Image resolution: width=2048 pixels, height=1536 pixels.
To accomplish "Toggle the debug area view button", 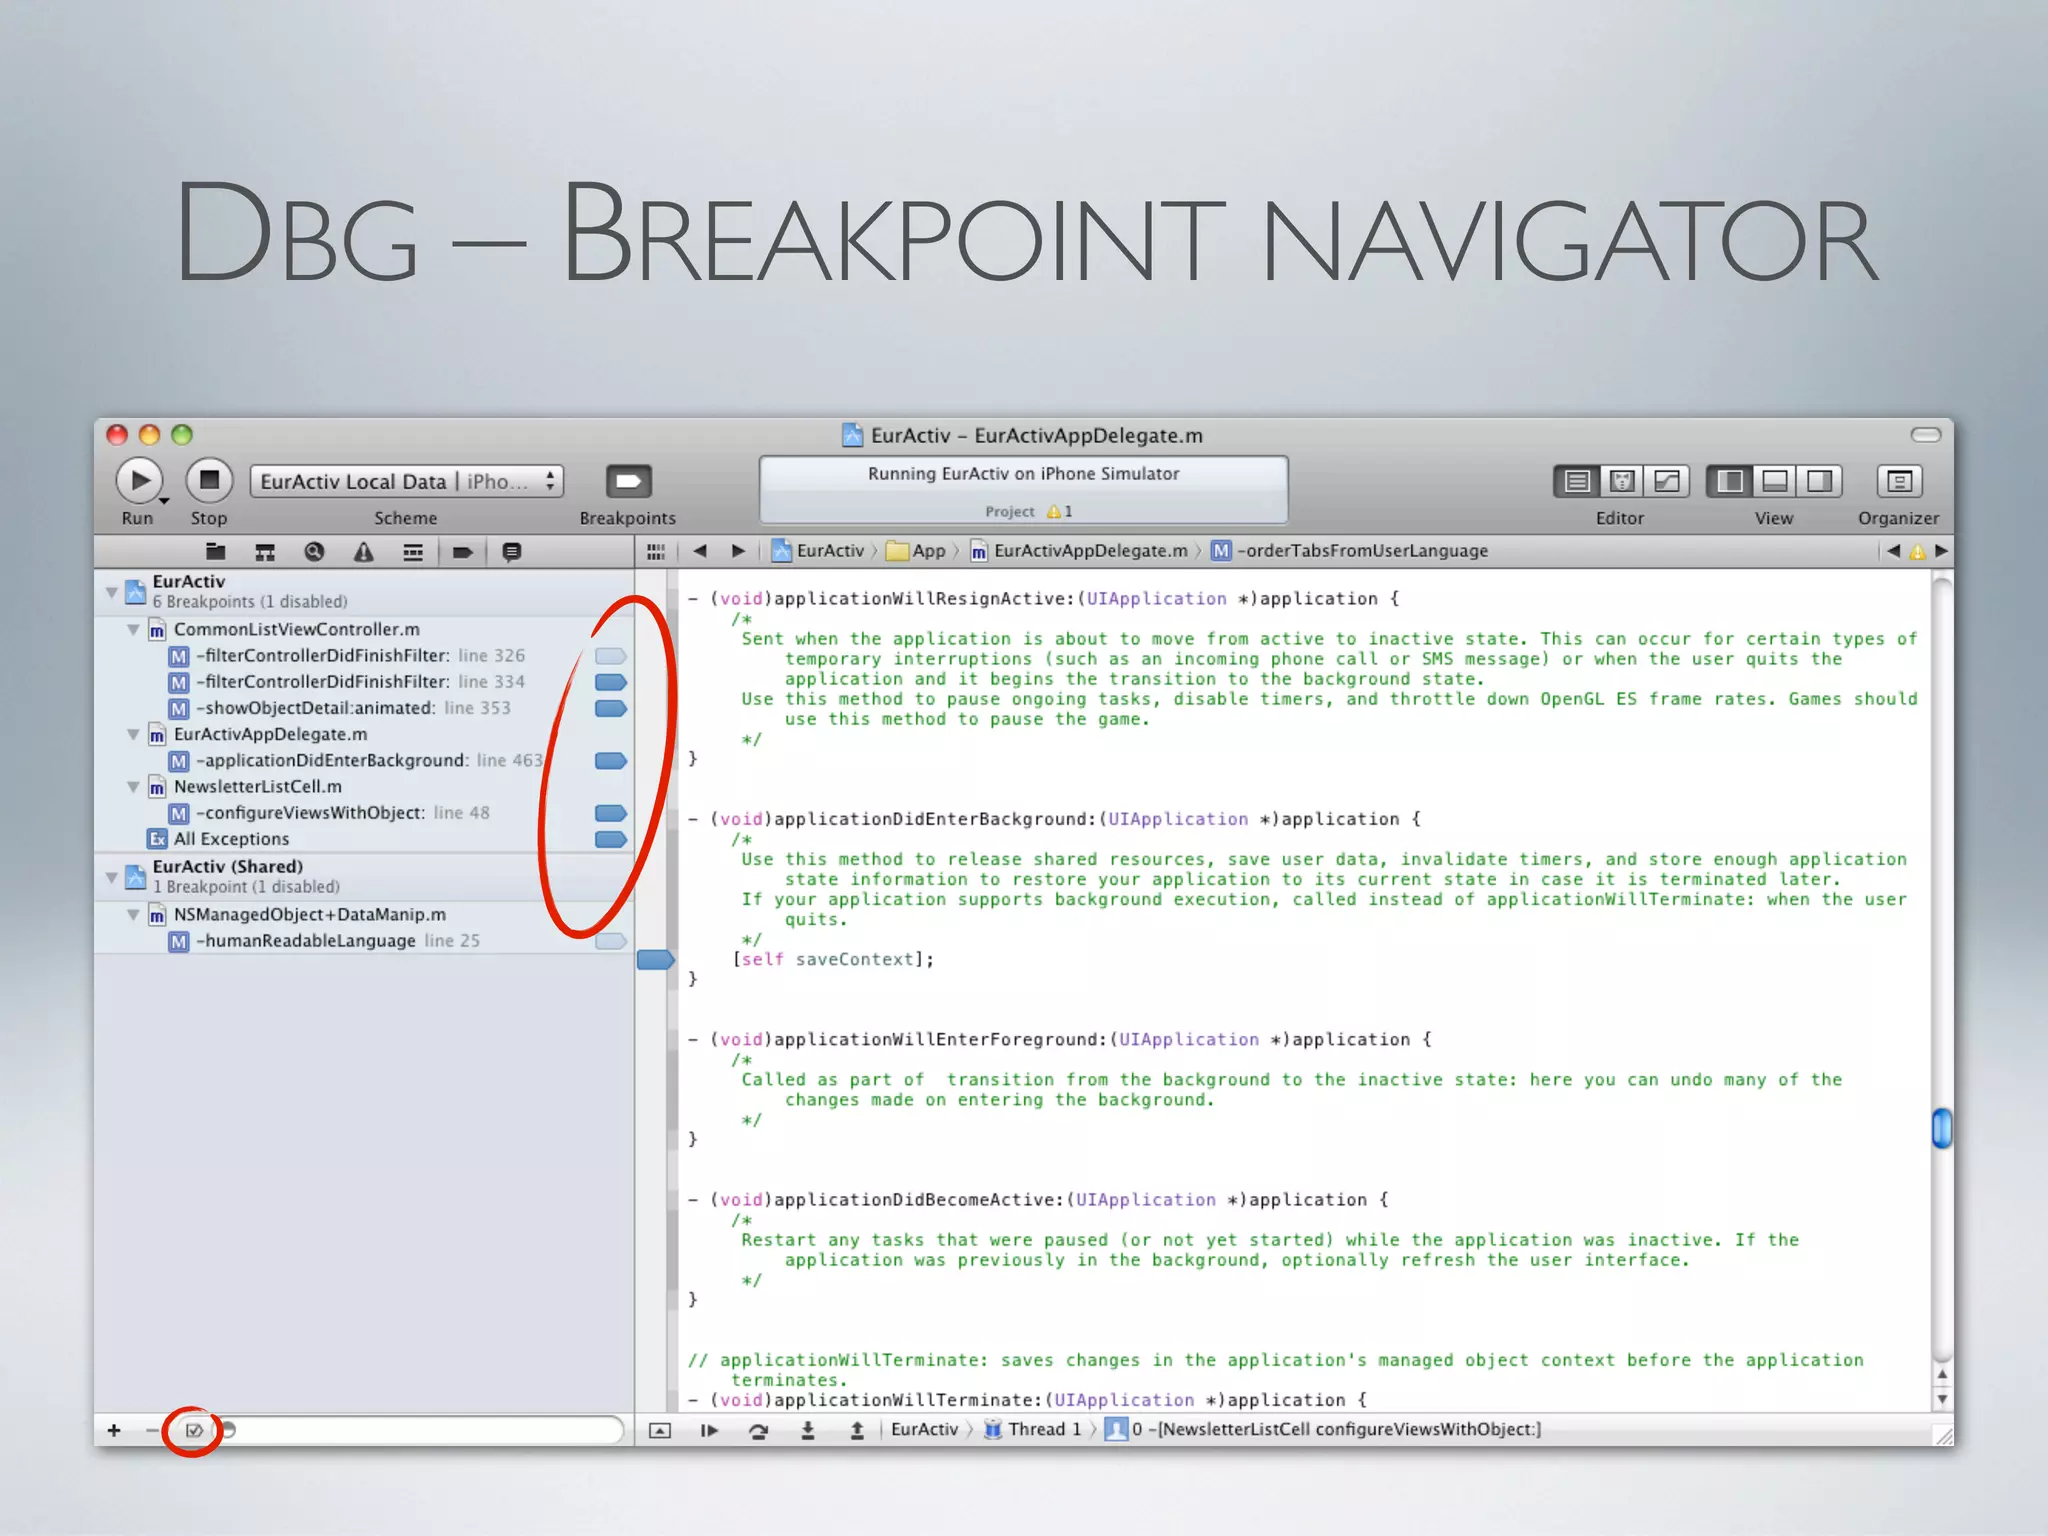I will pos(1774,481).
